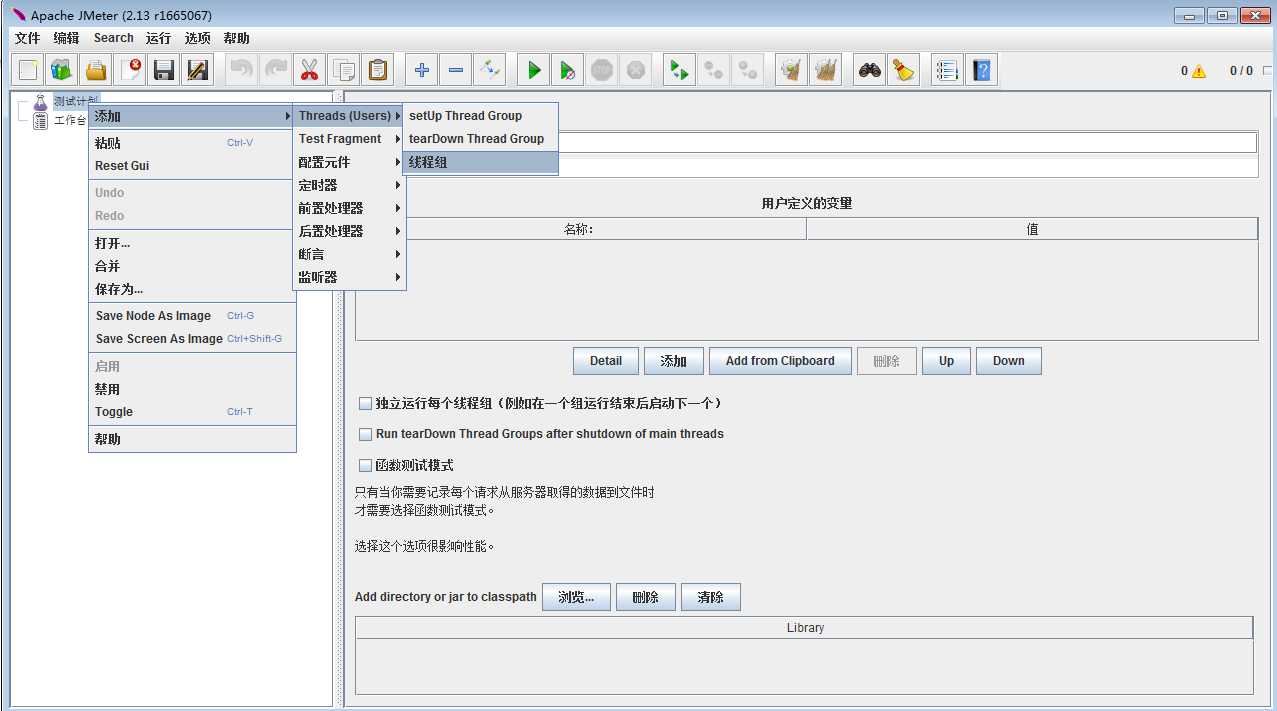The image size is (1277, 711).
Task: Click Start no pauses icon
Action: [568, 70]
